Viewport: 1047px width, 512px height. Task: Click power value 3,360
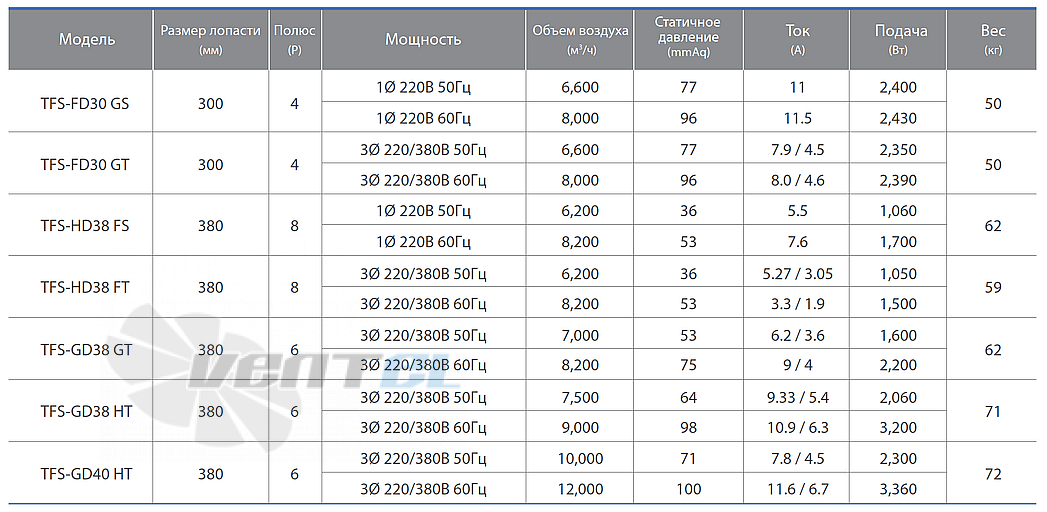[899, 490]
